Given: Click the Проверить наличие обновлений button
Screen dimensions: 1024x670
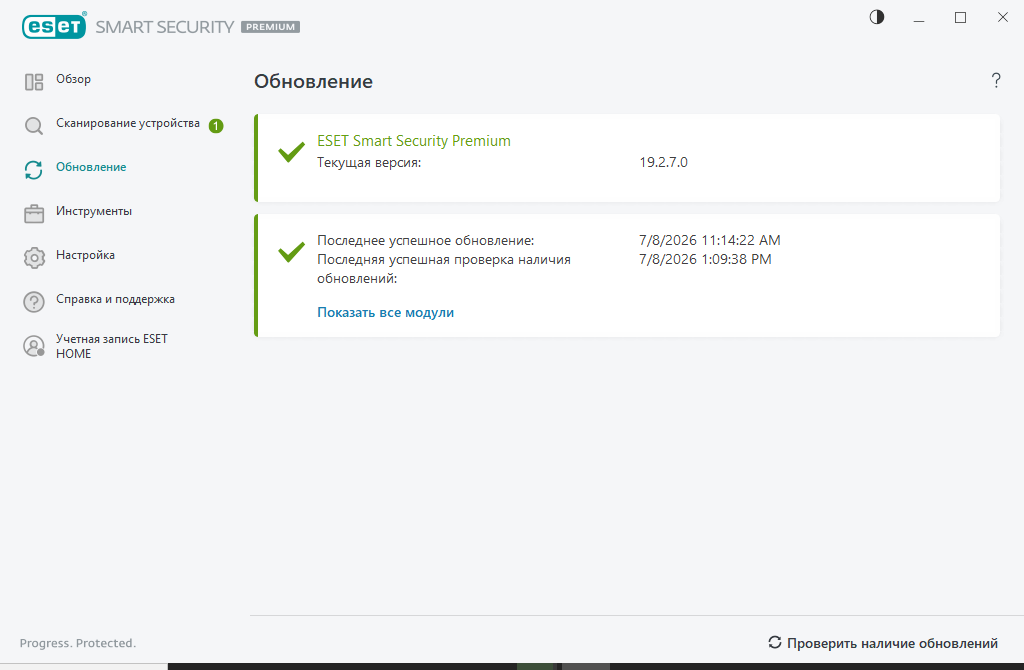Looking at the screenshot, I should point(883,643).
